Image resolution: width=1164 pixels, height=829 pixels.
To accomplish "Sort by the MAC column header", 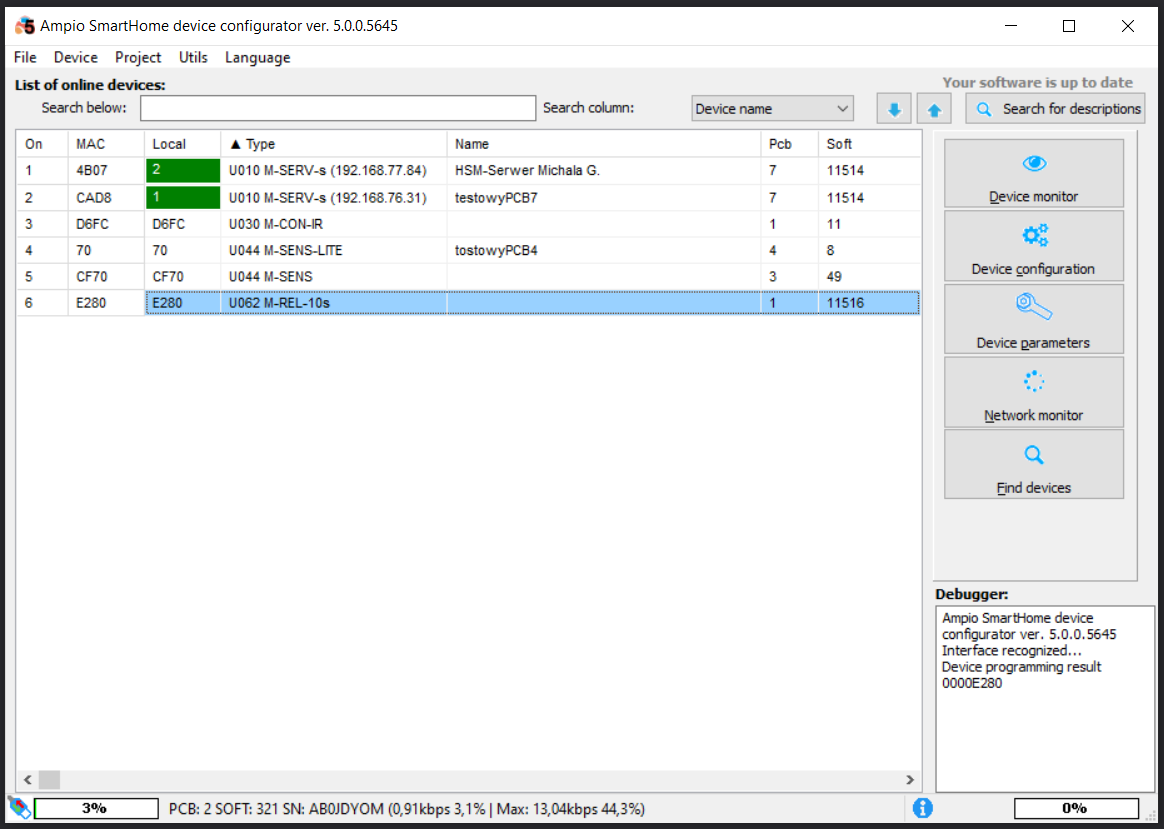I will pyautogui.click(x=106, y=144).
